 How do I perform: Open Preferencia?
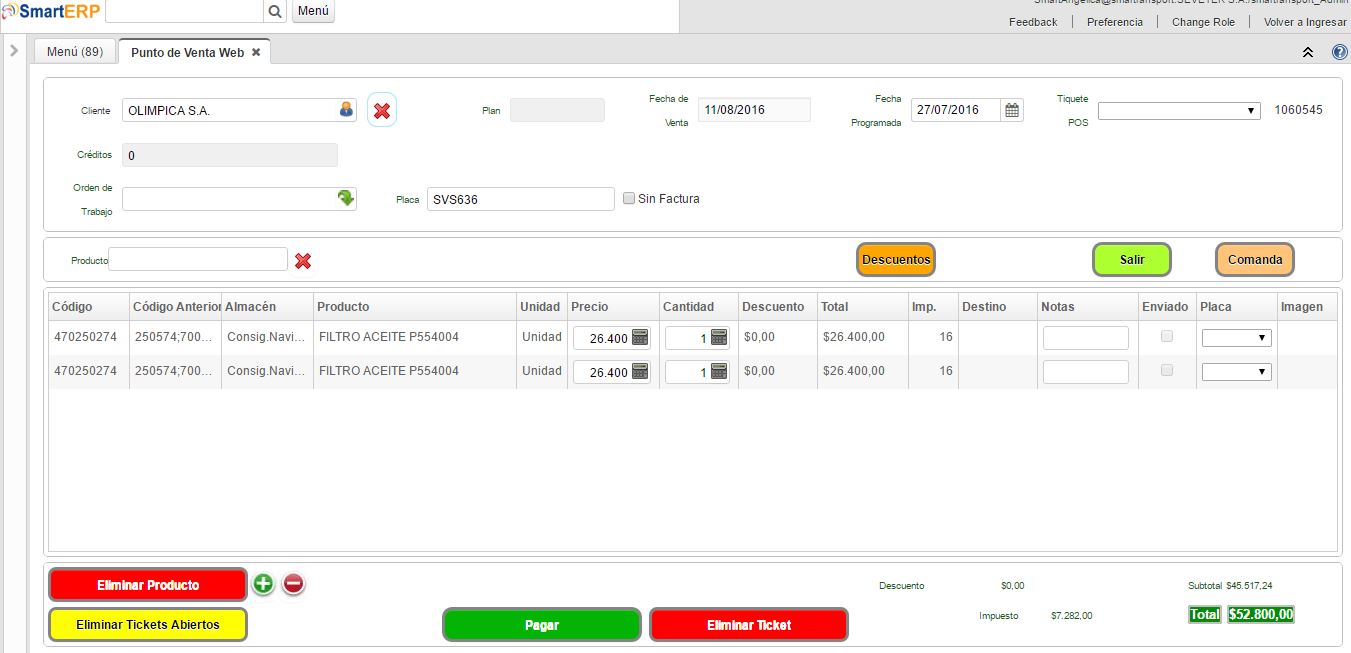[x=1115, y=22]
